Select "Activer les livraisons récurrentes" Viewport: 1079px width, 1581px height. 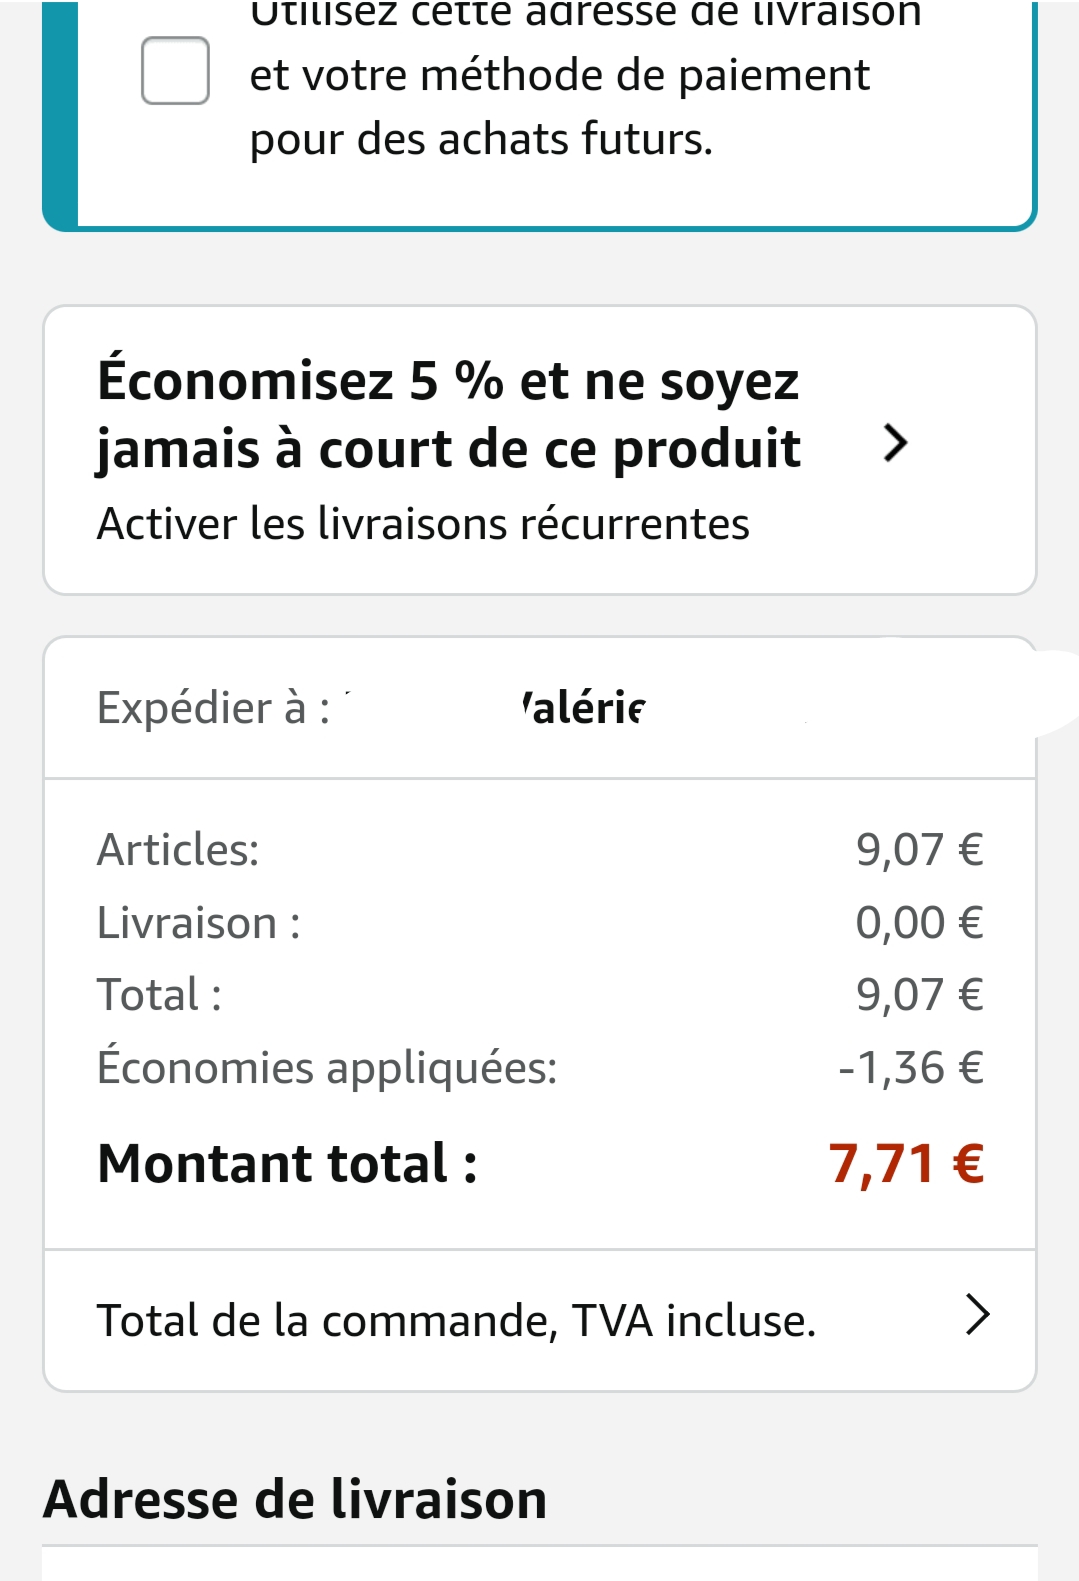[x=423, y=524]
